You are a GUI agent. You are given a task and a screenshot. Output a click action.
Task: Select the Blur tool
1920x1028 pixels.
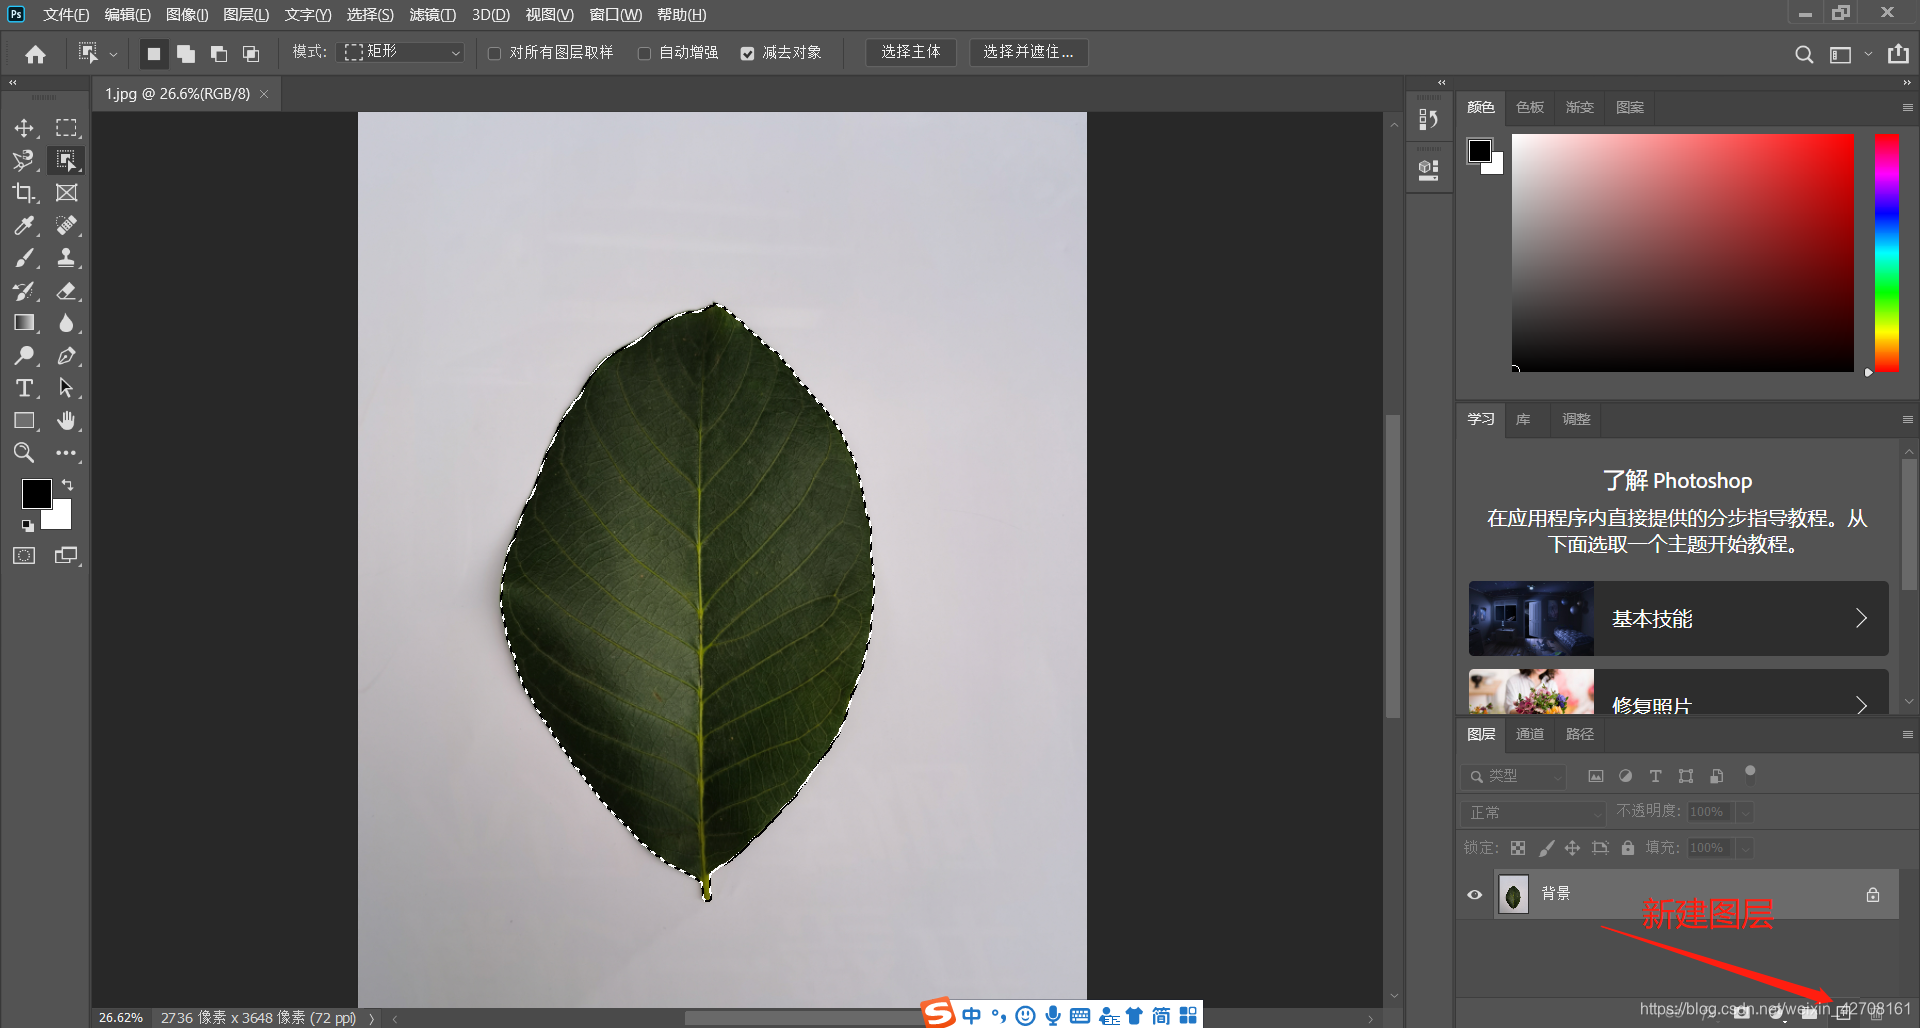coord(66,323)
